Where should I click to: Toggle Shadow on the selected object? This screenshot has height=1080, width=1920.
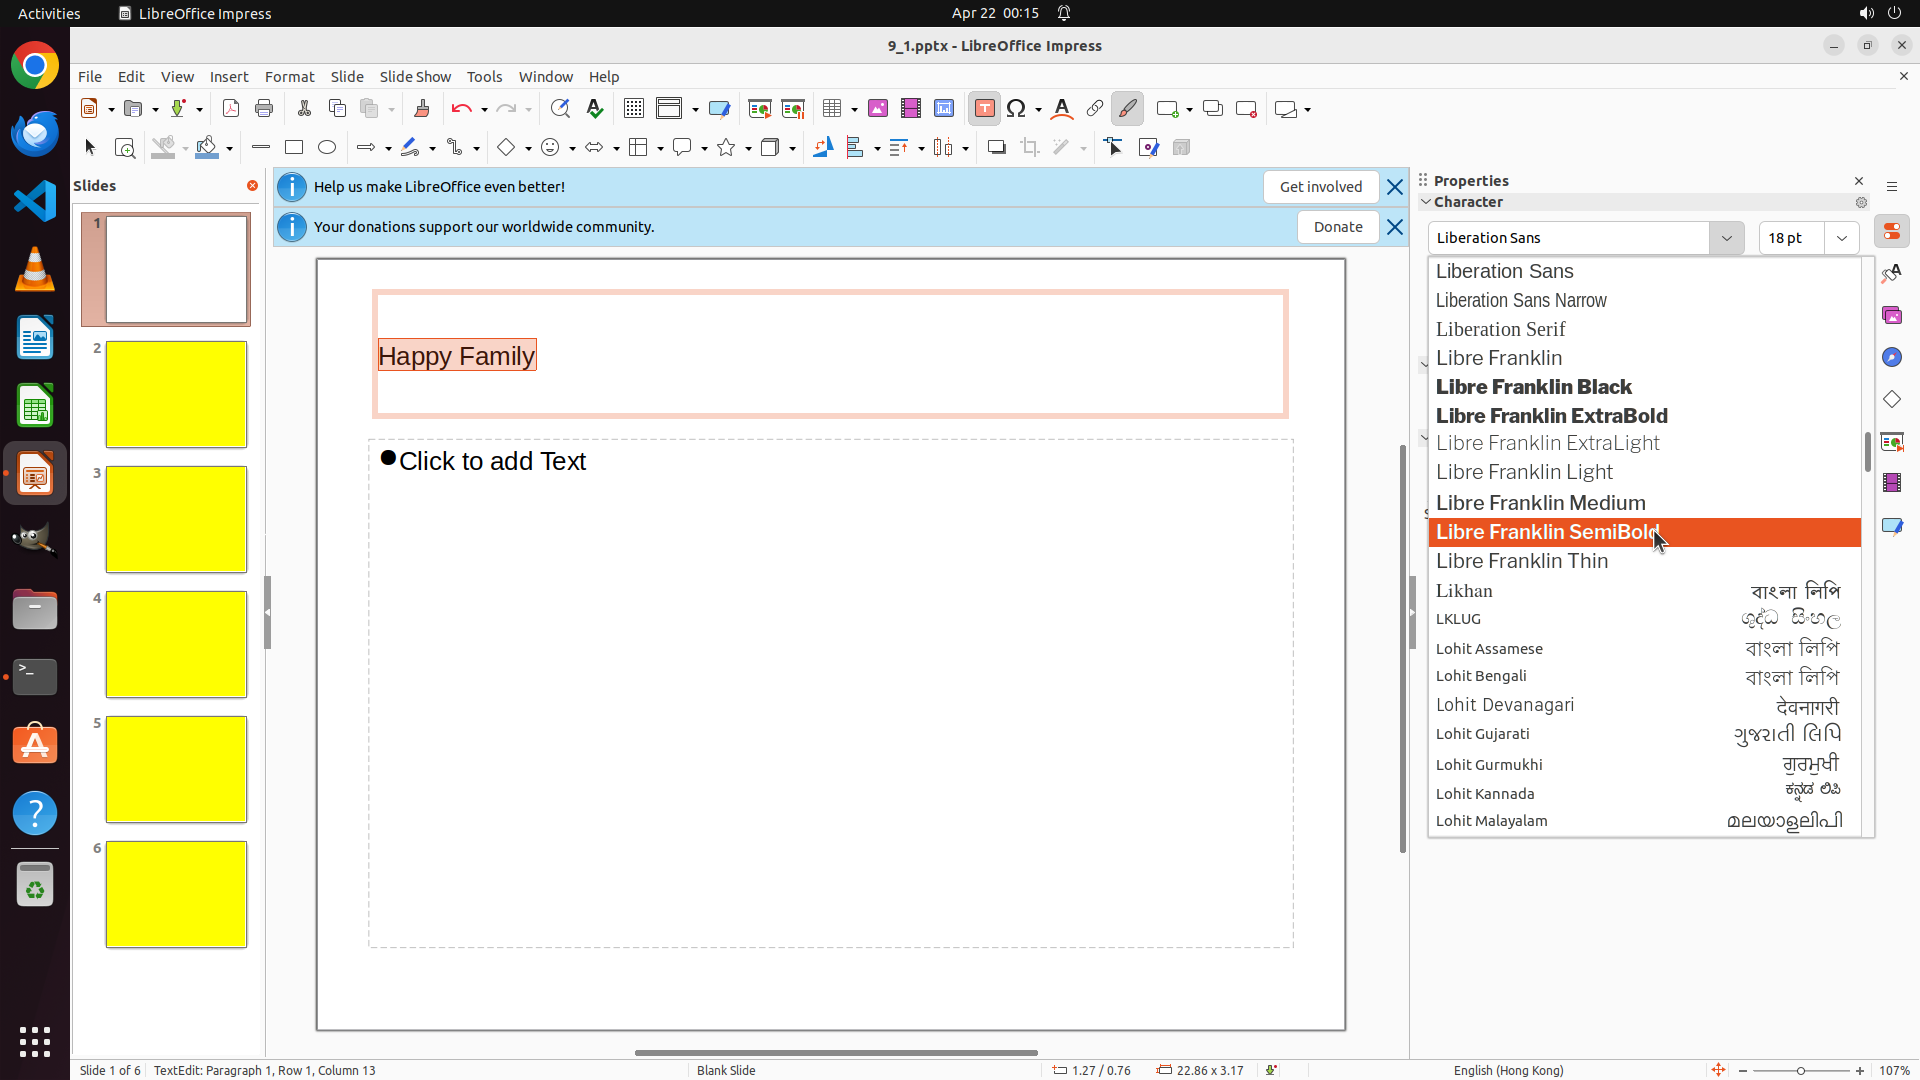click(x=996, y=148)
